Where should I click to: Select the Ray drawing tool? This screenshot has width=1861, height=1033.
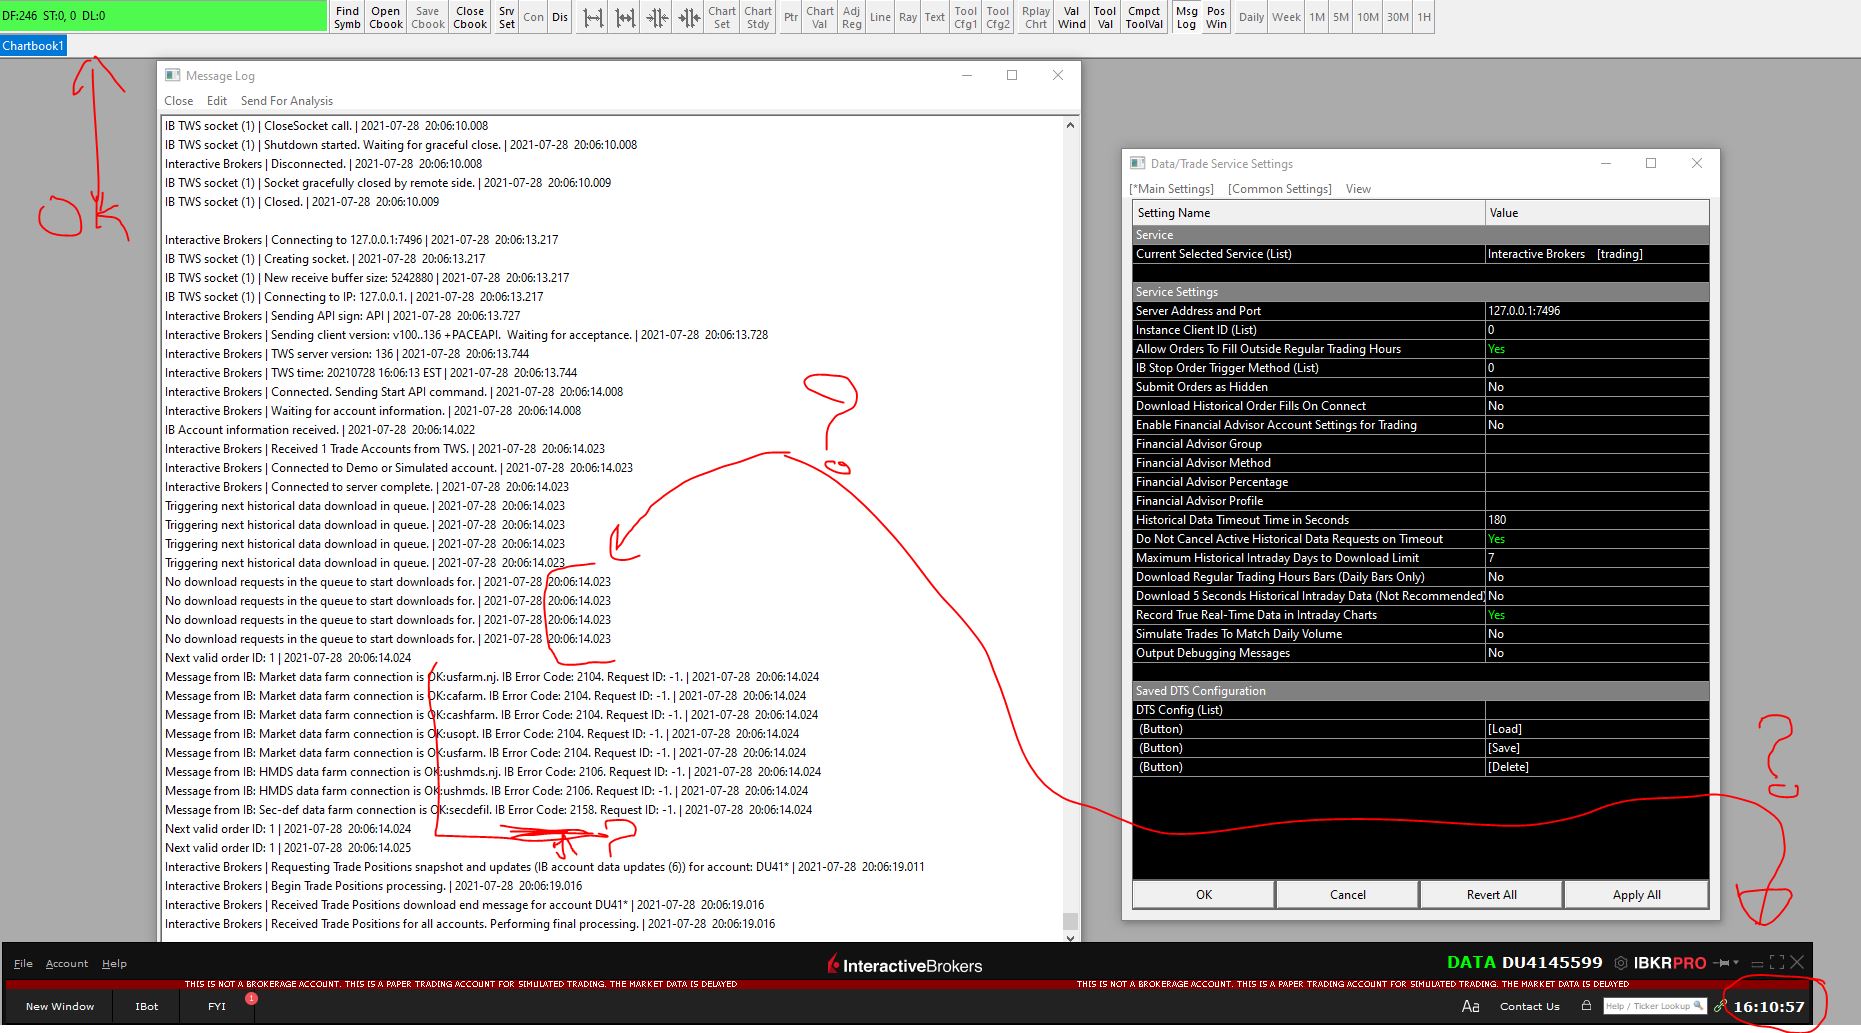coord(908,17)
